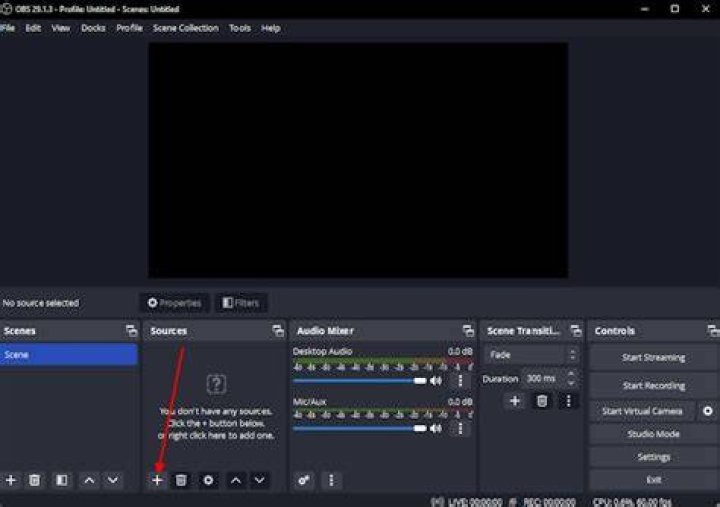Click the Filters button
The height and width of the screenshot is (507, 720).
pyautogui.click(x=241, y=303)
